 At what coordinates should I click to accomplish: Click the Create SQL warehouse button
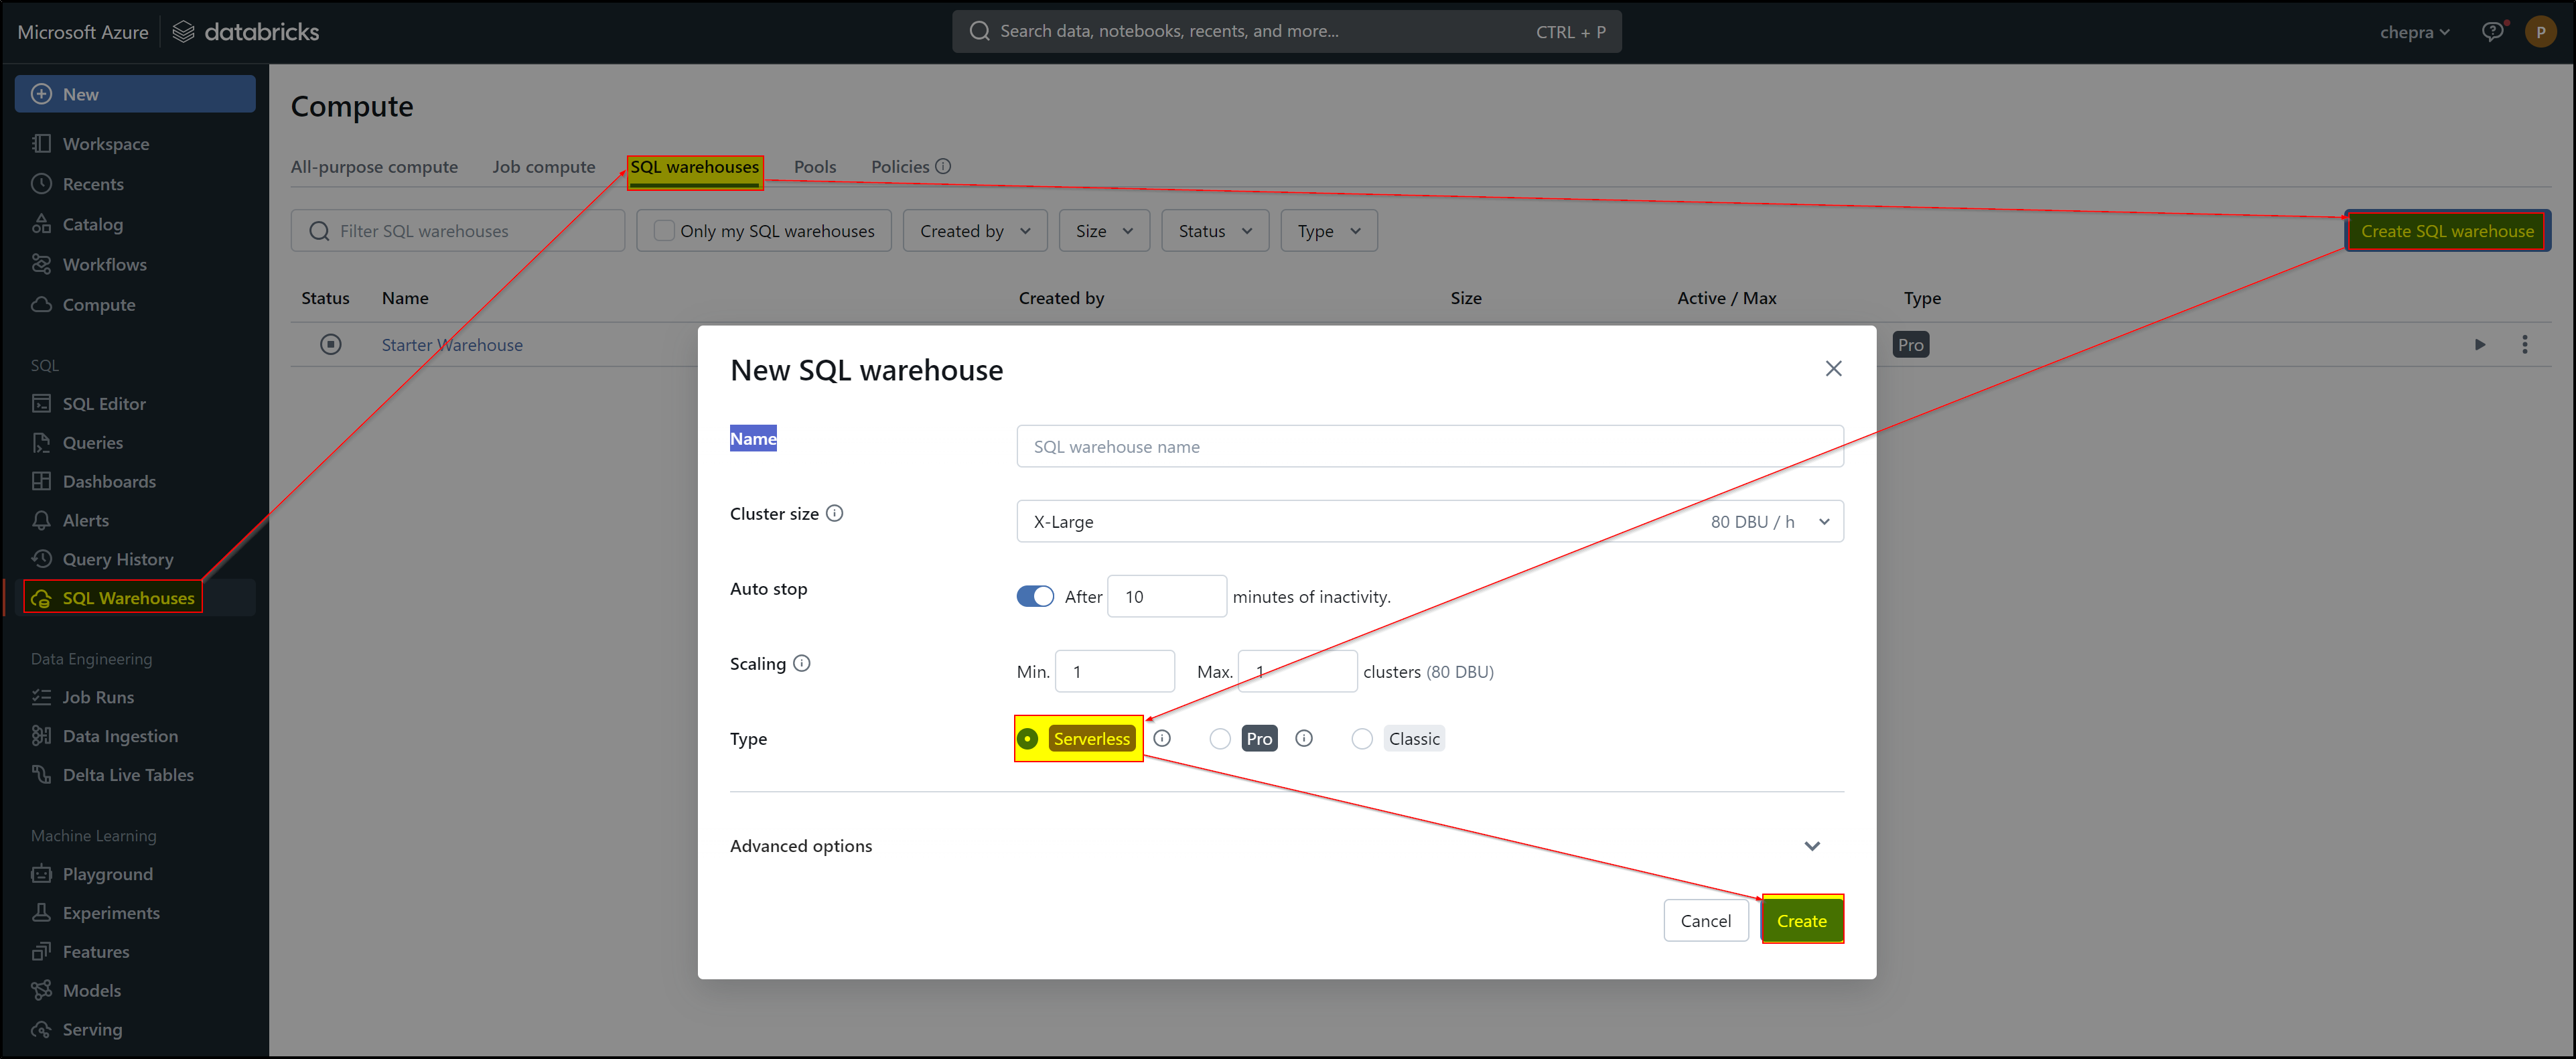pos(2447,230)
